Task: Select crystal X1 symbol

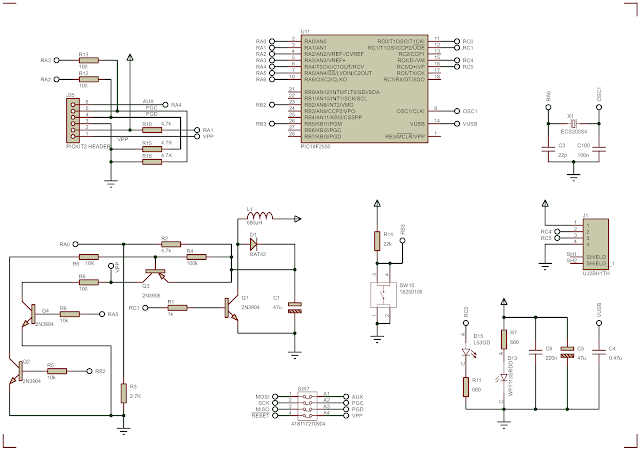Action: click(x=574, y=123)
